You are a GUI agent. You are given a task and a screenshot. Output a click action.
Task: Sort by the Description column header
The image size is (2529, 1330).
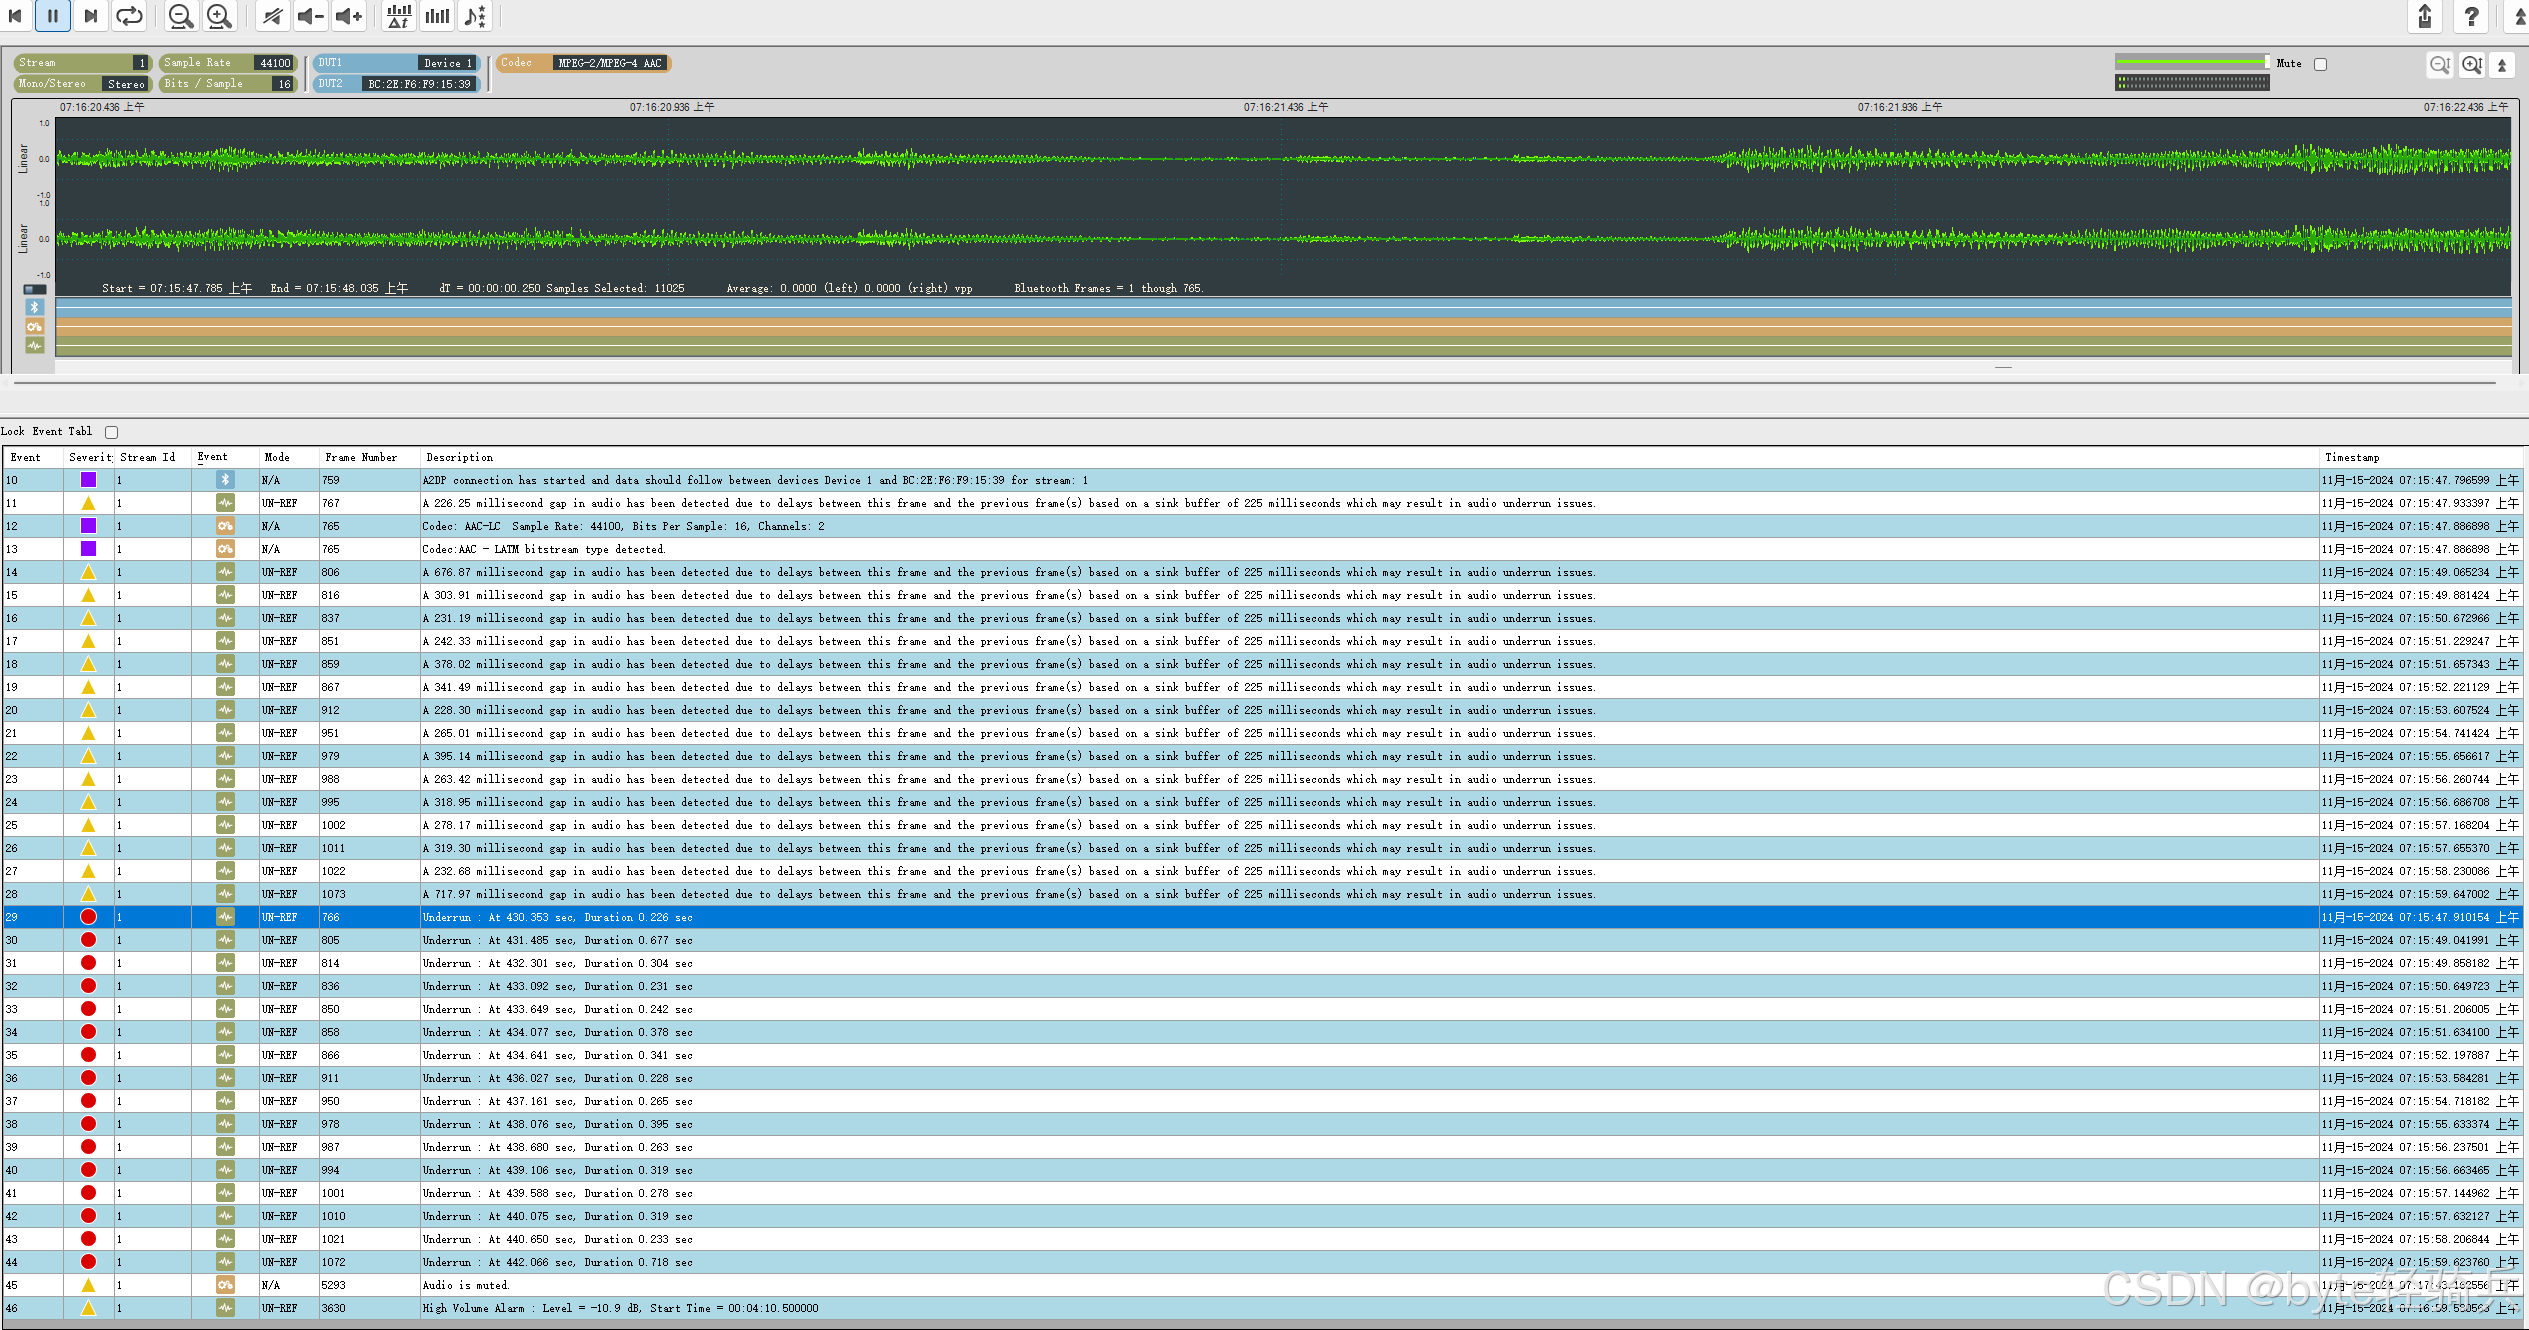(x=460, y=457)
